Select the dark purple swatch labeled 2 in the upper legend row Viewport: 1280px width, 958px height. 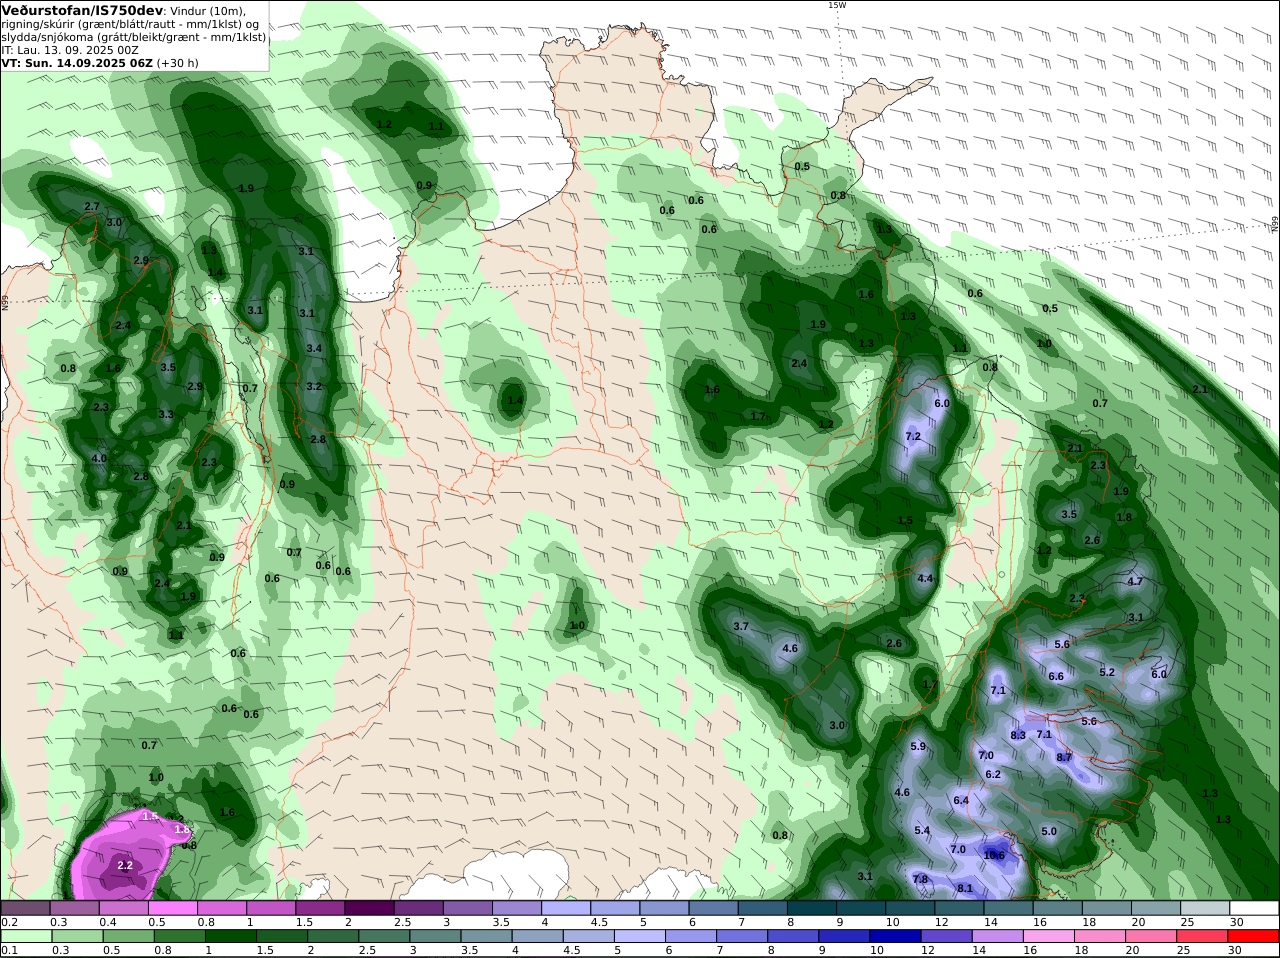(x=369, y=908)
